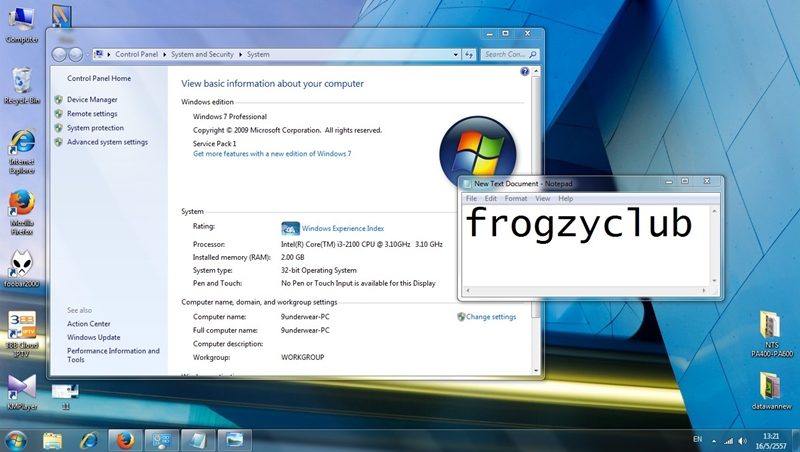This screenshot has width=800, height=452.
Task: Click the System window scroll up arrow
Action: pos(536,71)
